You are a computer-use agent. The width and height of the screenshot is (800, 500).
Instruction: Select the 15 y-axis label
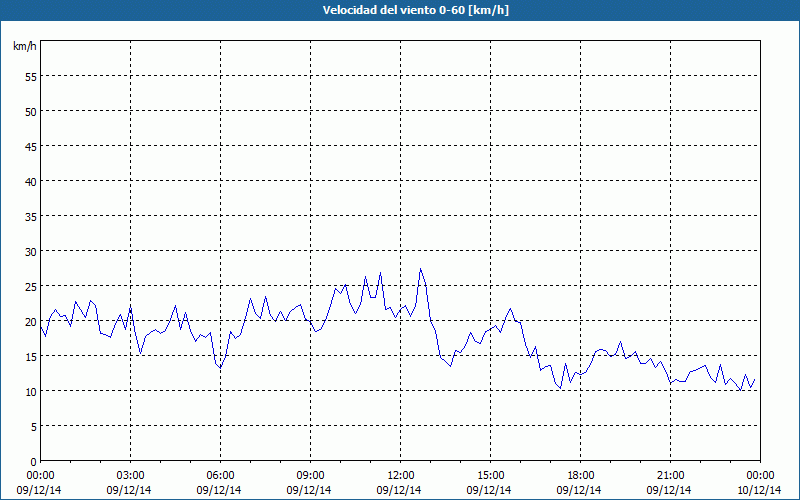click(31, 357)
